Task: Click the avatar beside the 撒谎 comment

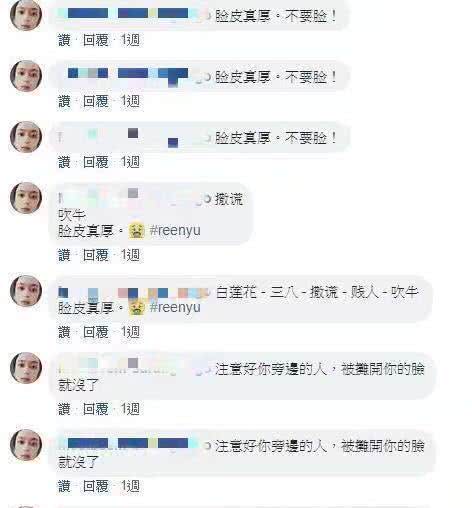Action: coord(26,198)
